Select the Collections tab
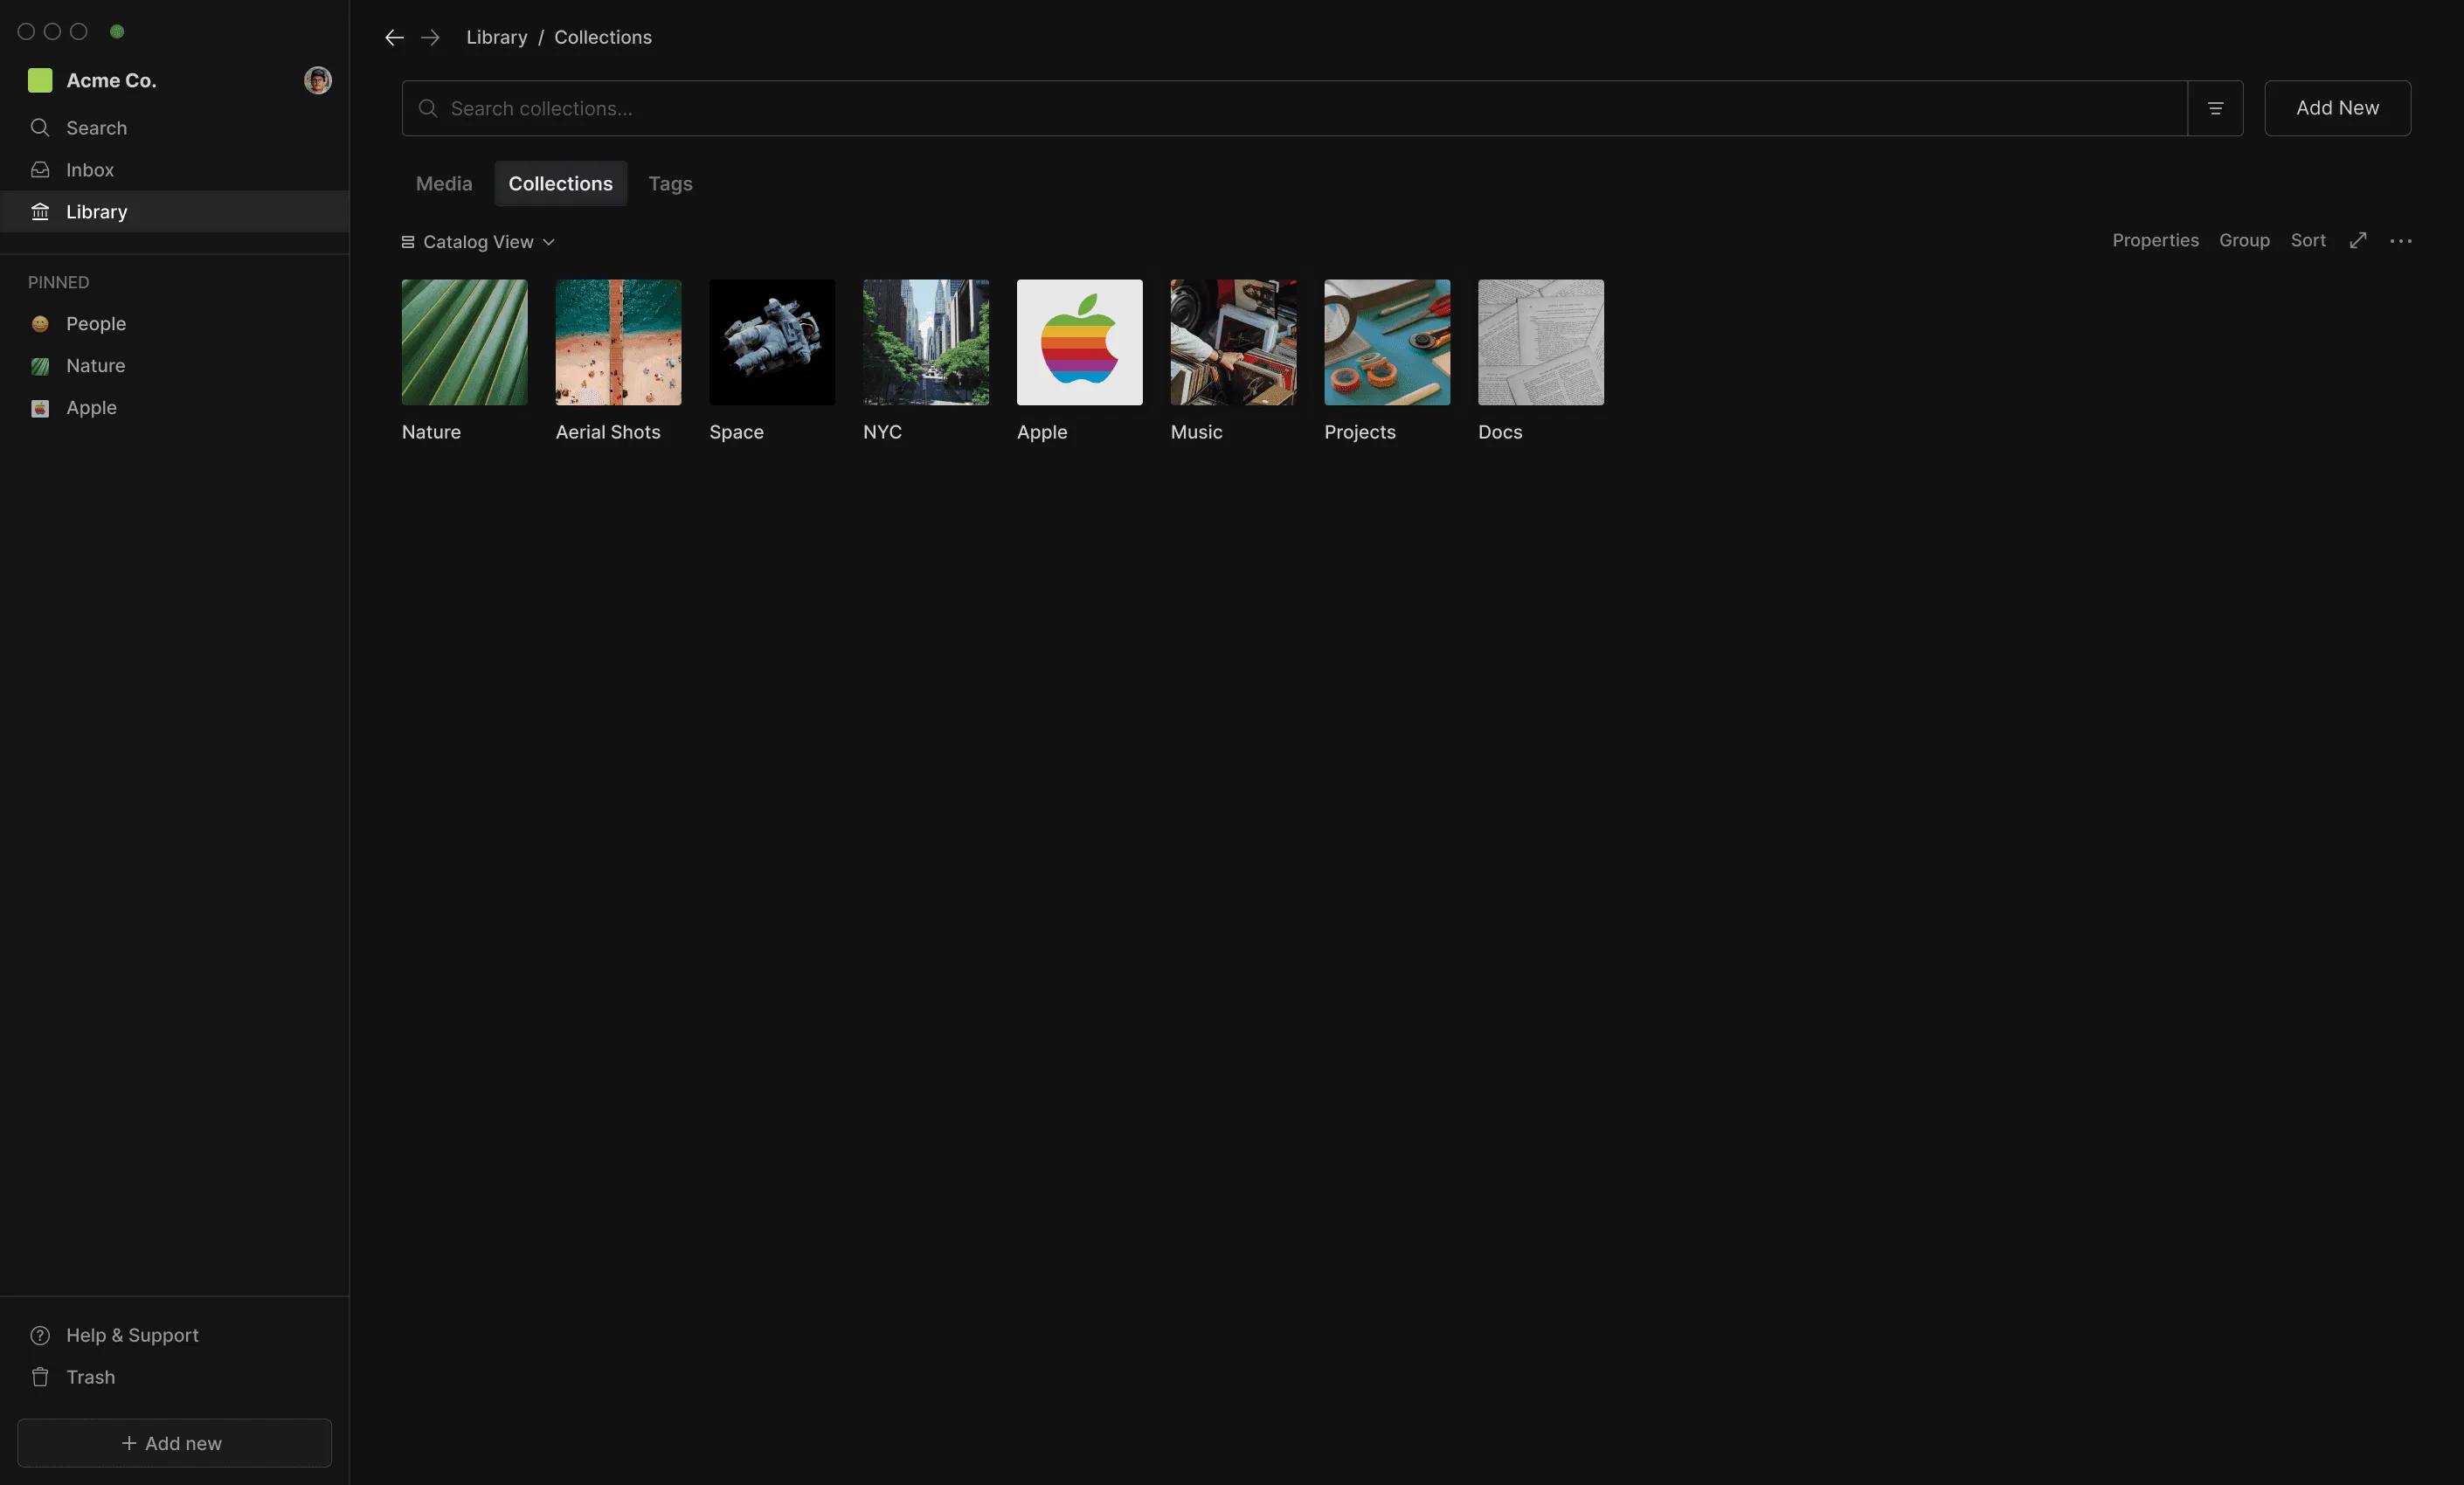Image resolution: width=2464 pixels, height=1485 pixels. (560, 184)
